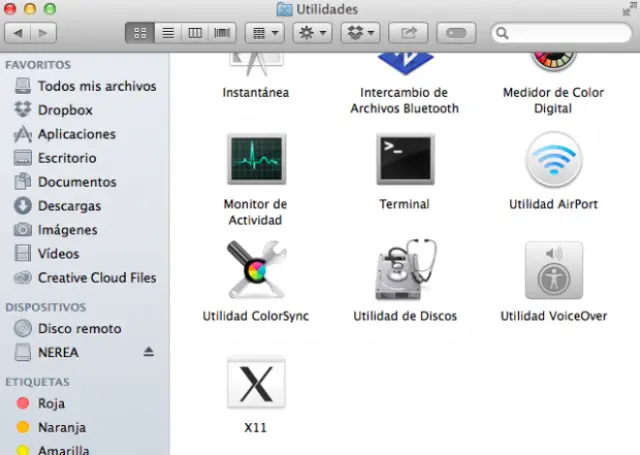Select the Roja red tag
The width and height of the screenshot is (640, 455).
click(x=51, y=404)
